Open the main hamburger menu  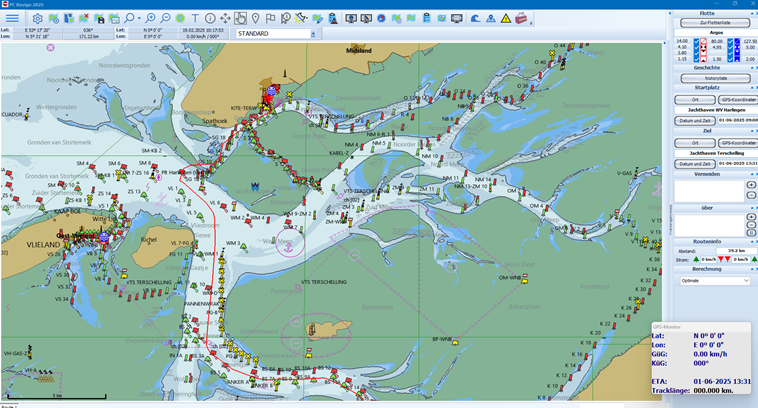12,18
